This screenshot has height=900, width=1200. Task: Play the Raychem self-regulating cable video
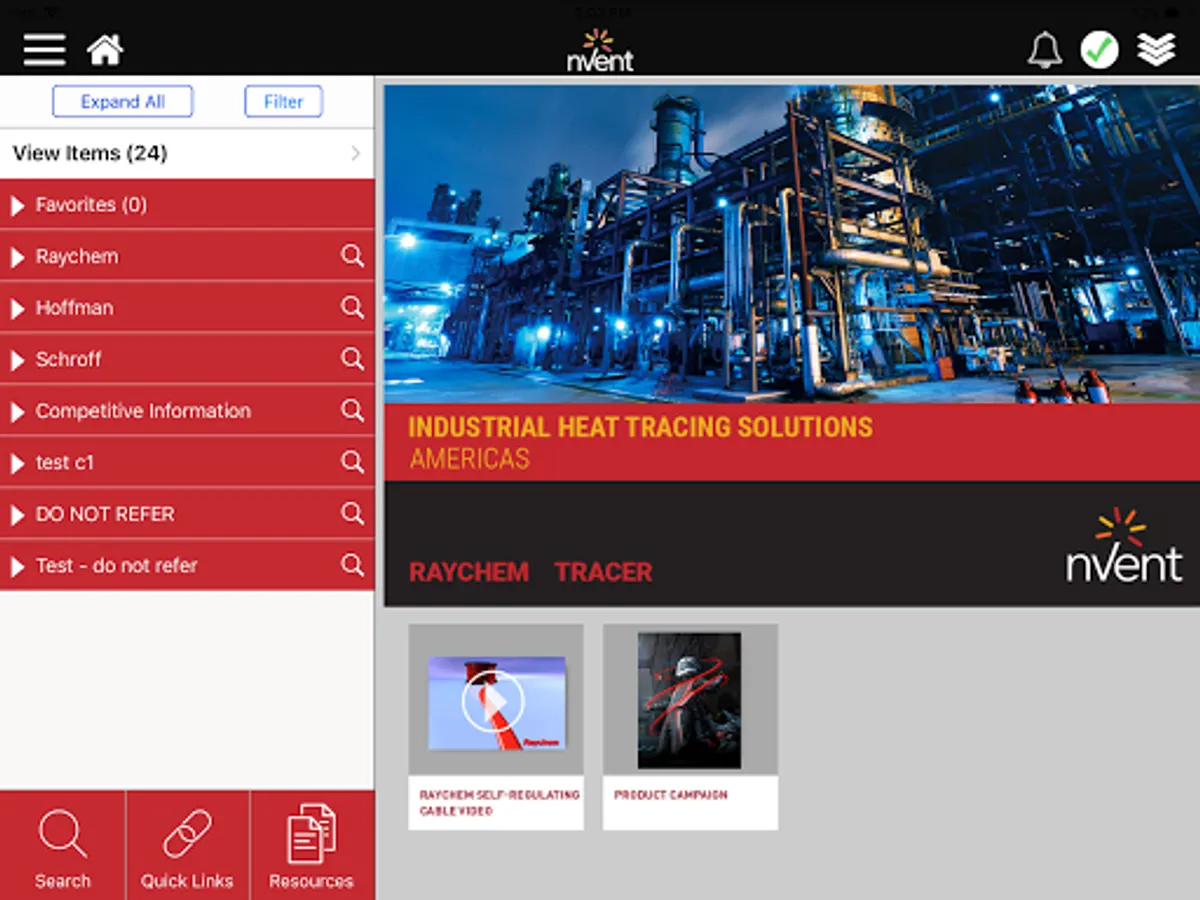(494, 702)
